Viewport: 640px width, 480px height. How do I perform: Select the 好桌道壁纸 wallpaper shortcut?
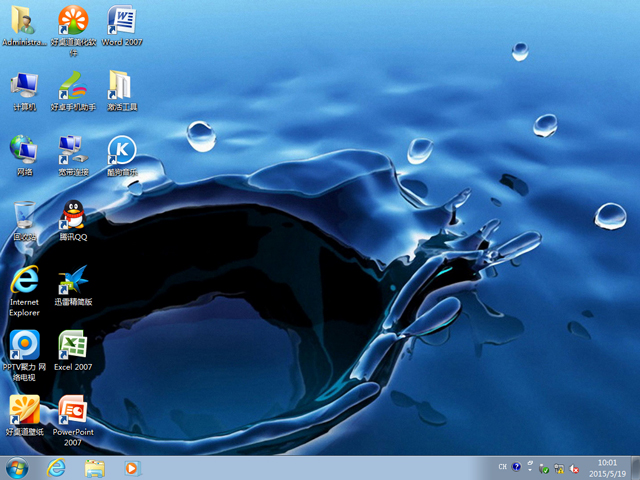click(24, 416)
